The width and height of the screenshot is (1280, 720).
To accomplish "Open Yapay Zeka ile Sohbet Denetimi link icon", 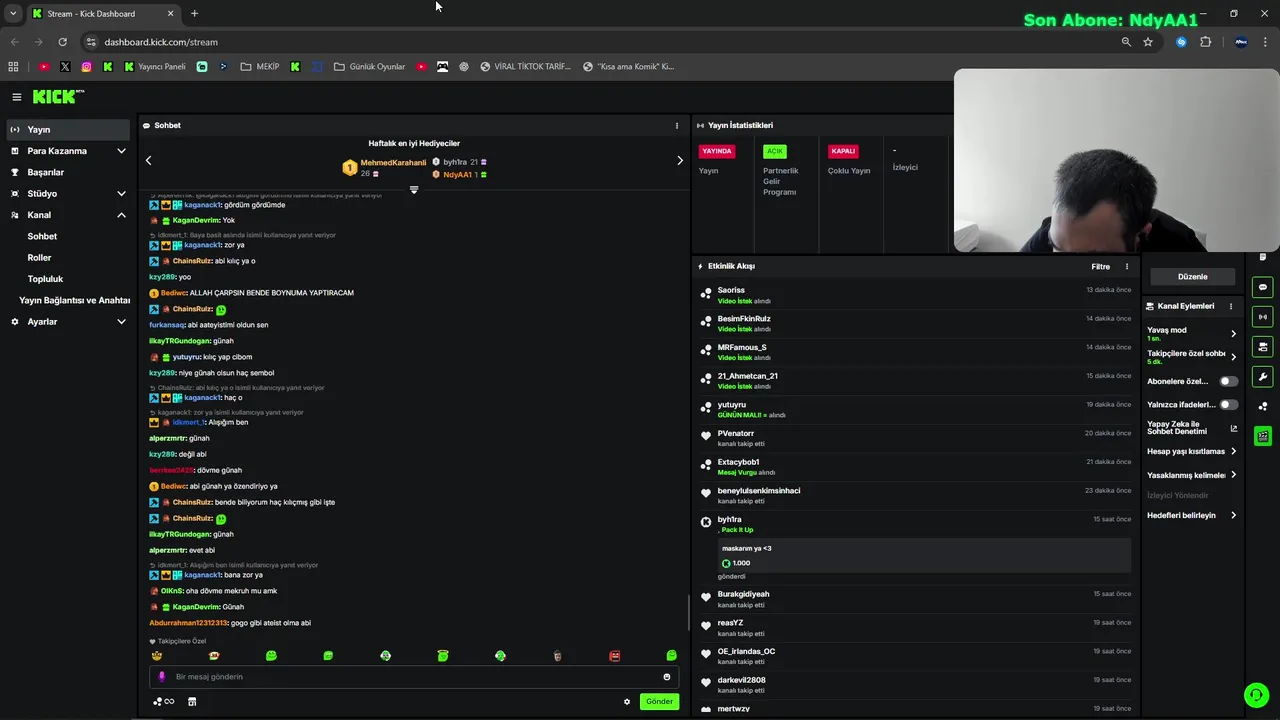I will tap(1233, 428).
